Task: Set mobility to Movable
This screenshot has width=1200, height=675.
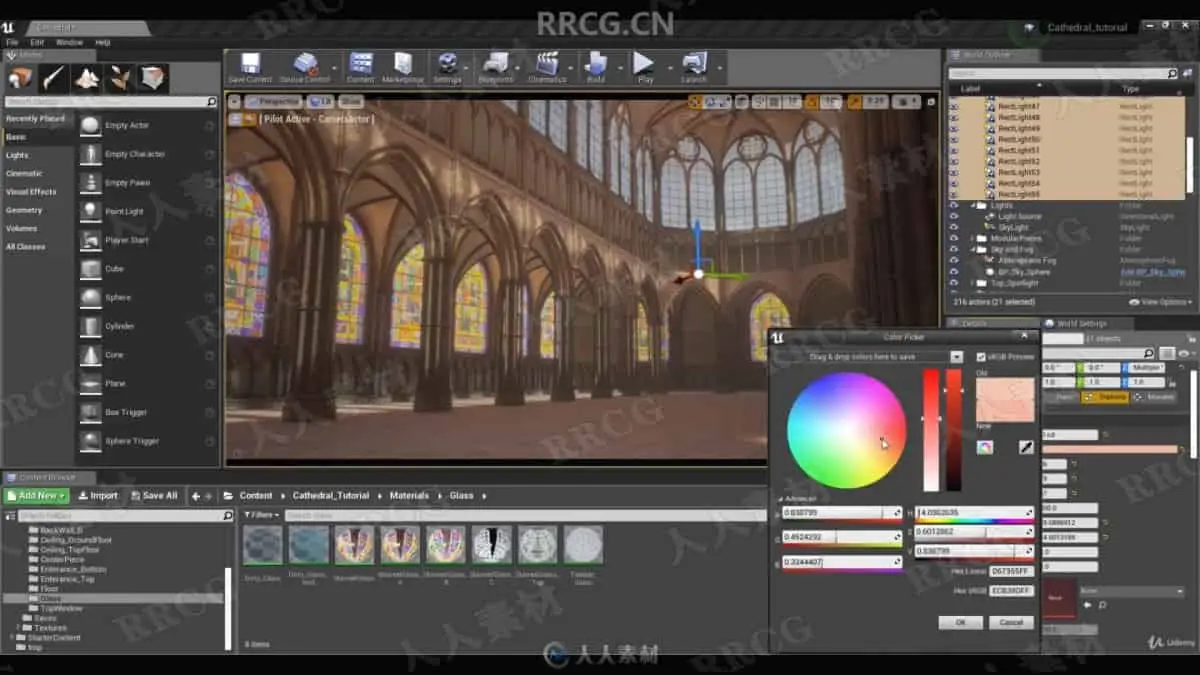Action: pos(1154,397)
